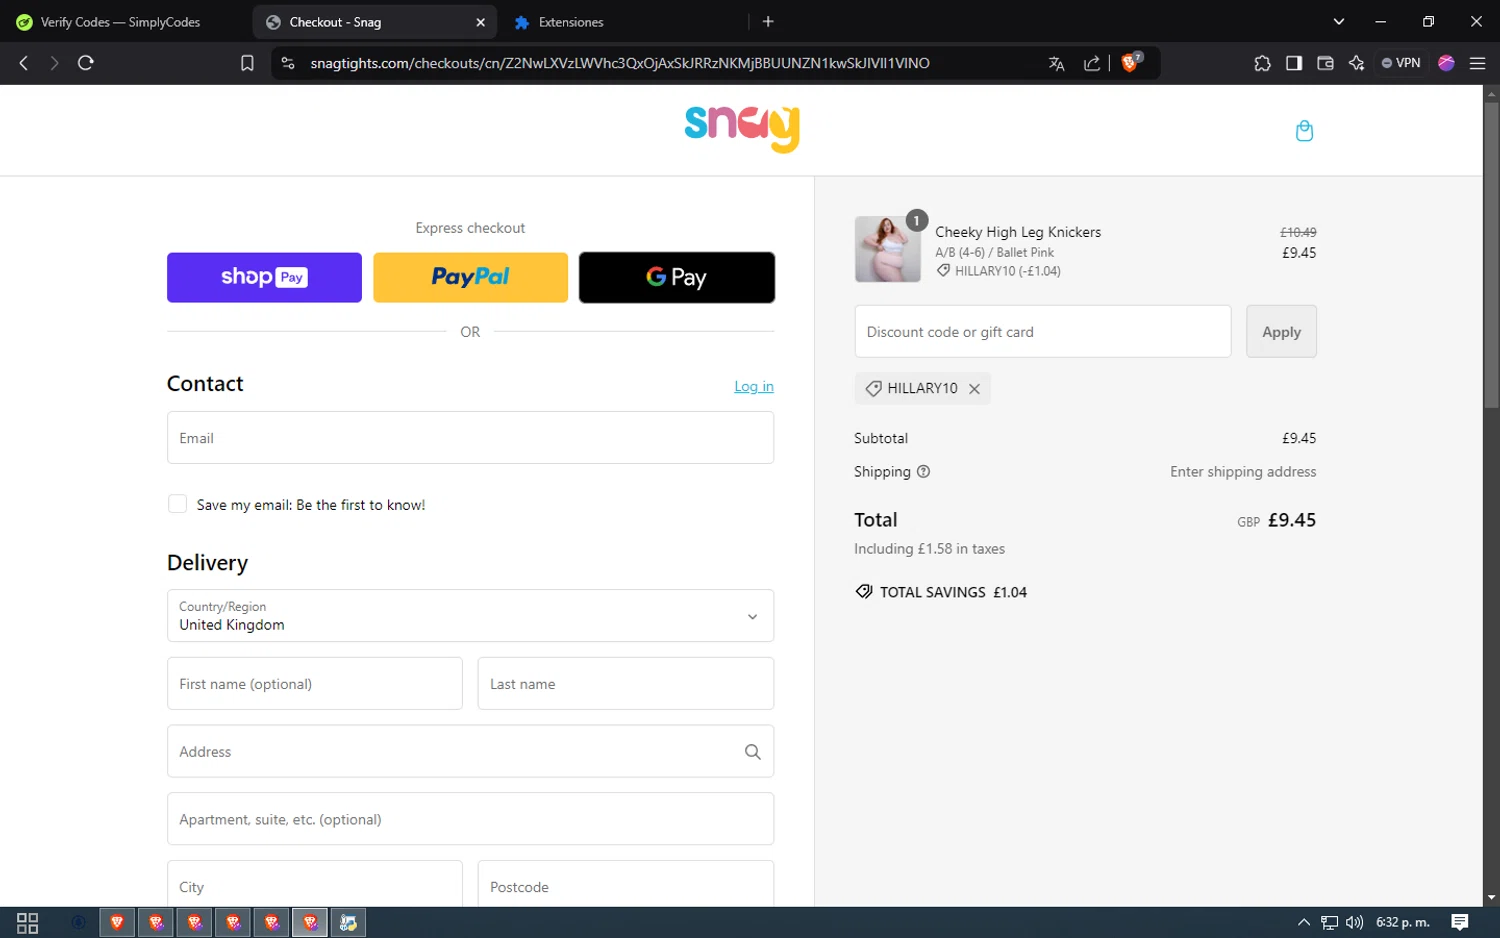Click the Address input field
1500x938 pixels.
(470, 752)
